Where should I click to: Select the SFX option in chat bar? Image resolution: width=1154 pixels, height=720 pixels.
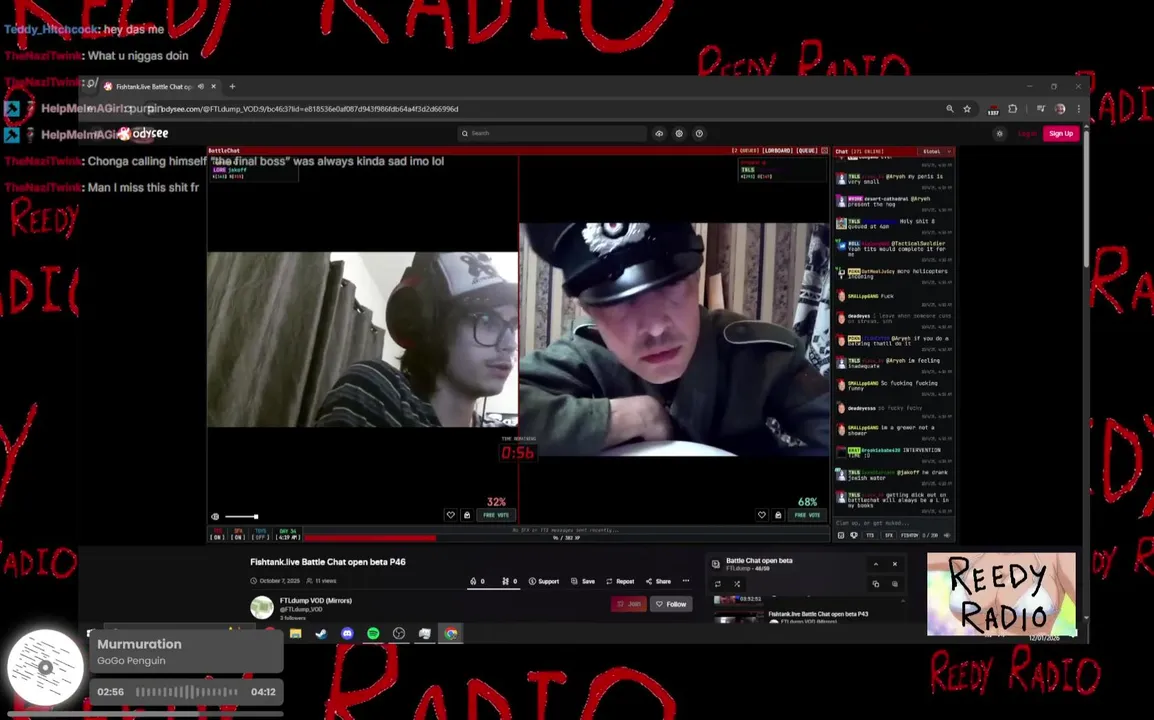[x=889, y=536]
